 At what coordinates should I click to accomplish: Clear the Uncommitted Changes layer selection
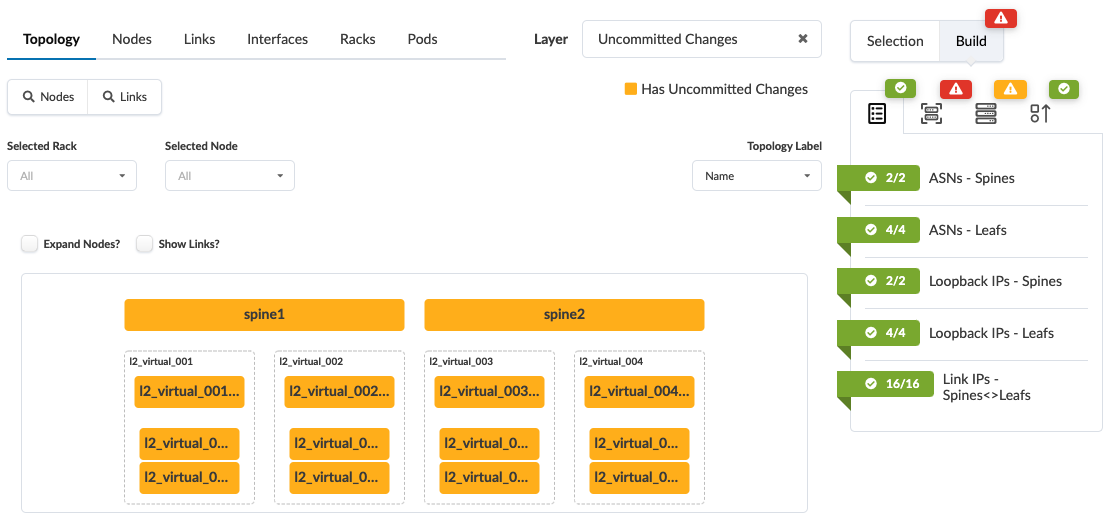point(802,39)
